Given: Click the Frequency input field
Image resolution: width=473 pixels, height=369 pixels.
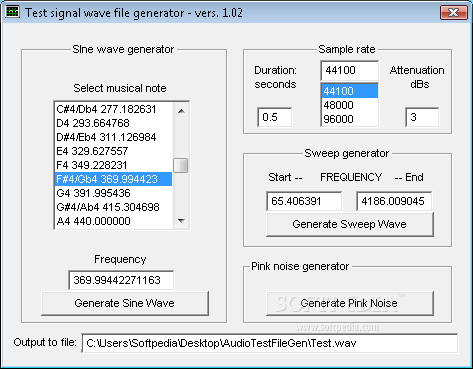Looking at the screenshot, I should (x=121, y=280).
